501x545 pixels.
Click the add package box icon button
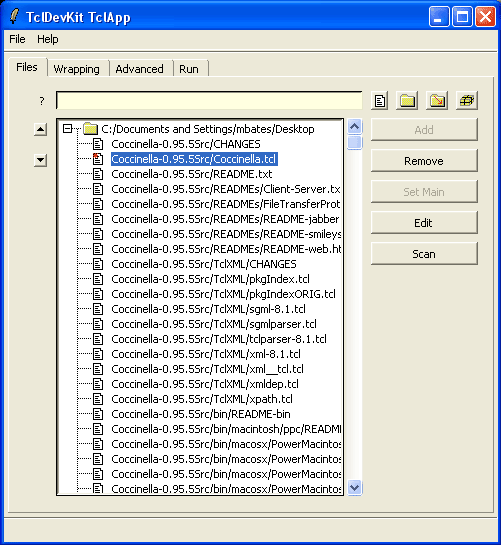click(x=467, y=101)
